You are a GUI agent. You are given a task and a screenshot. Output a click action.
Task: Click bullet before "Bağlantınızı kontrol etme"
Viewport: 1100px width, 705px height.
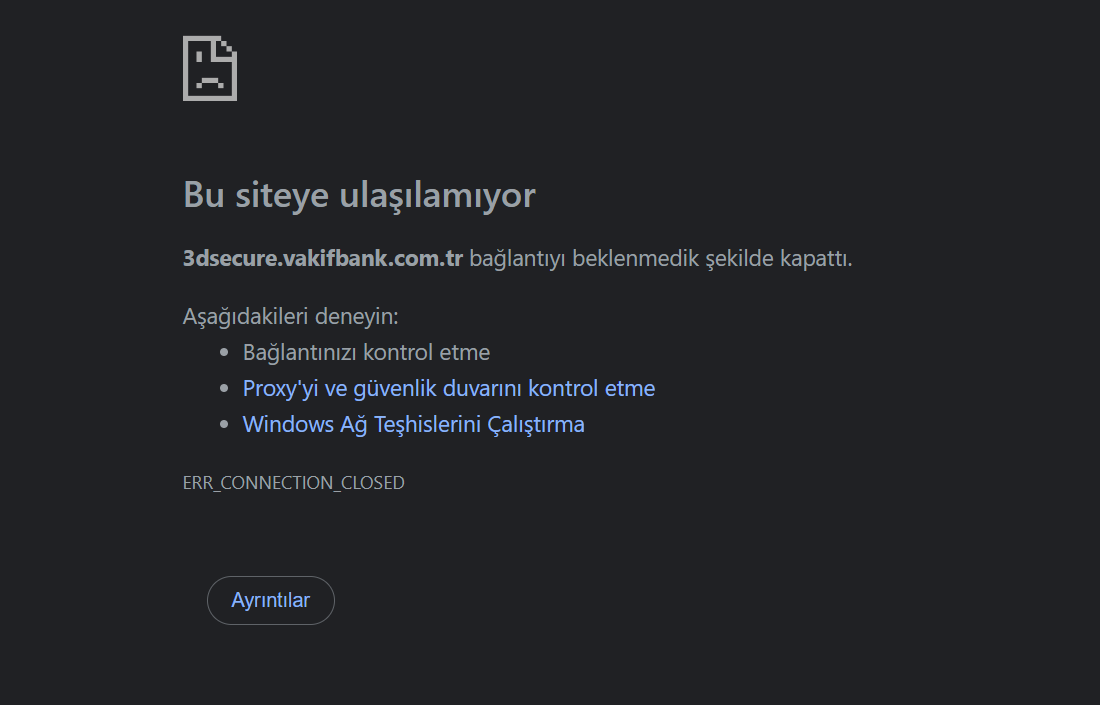pyautogui.click(x=224, y=353)
